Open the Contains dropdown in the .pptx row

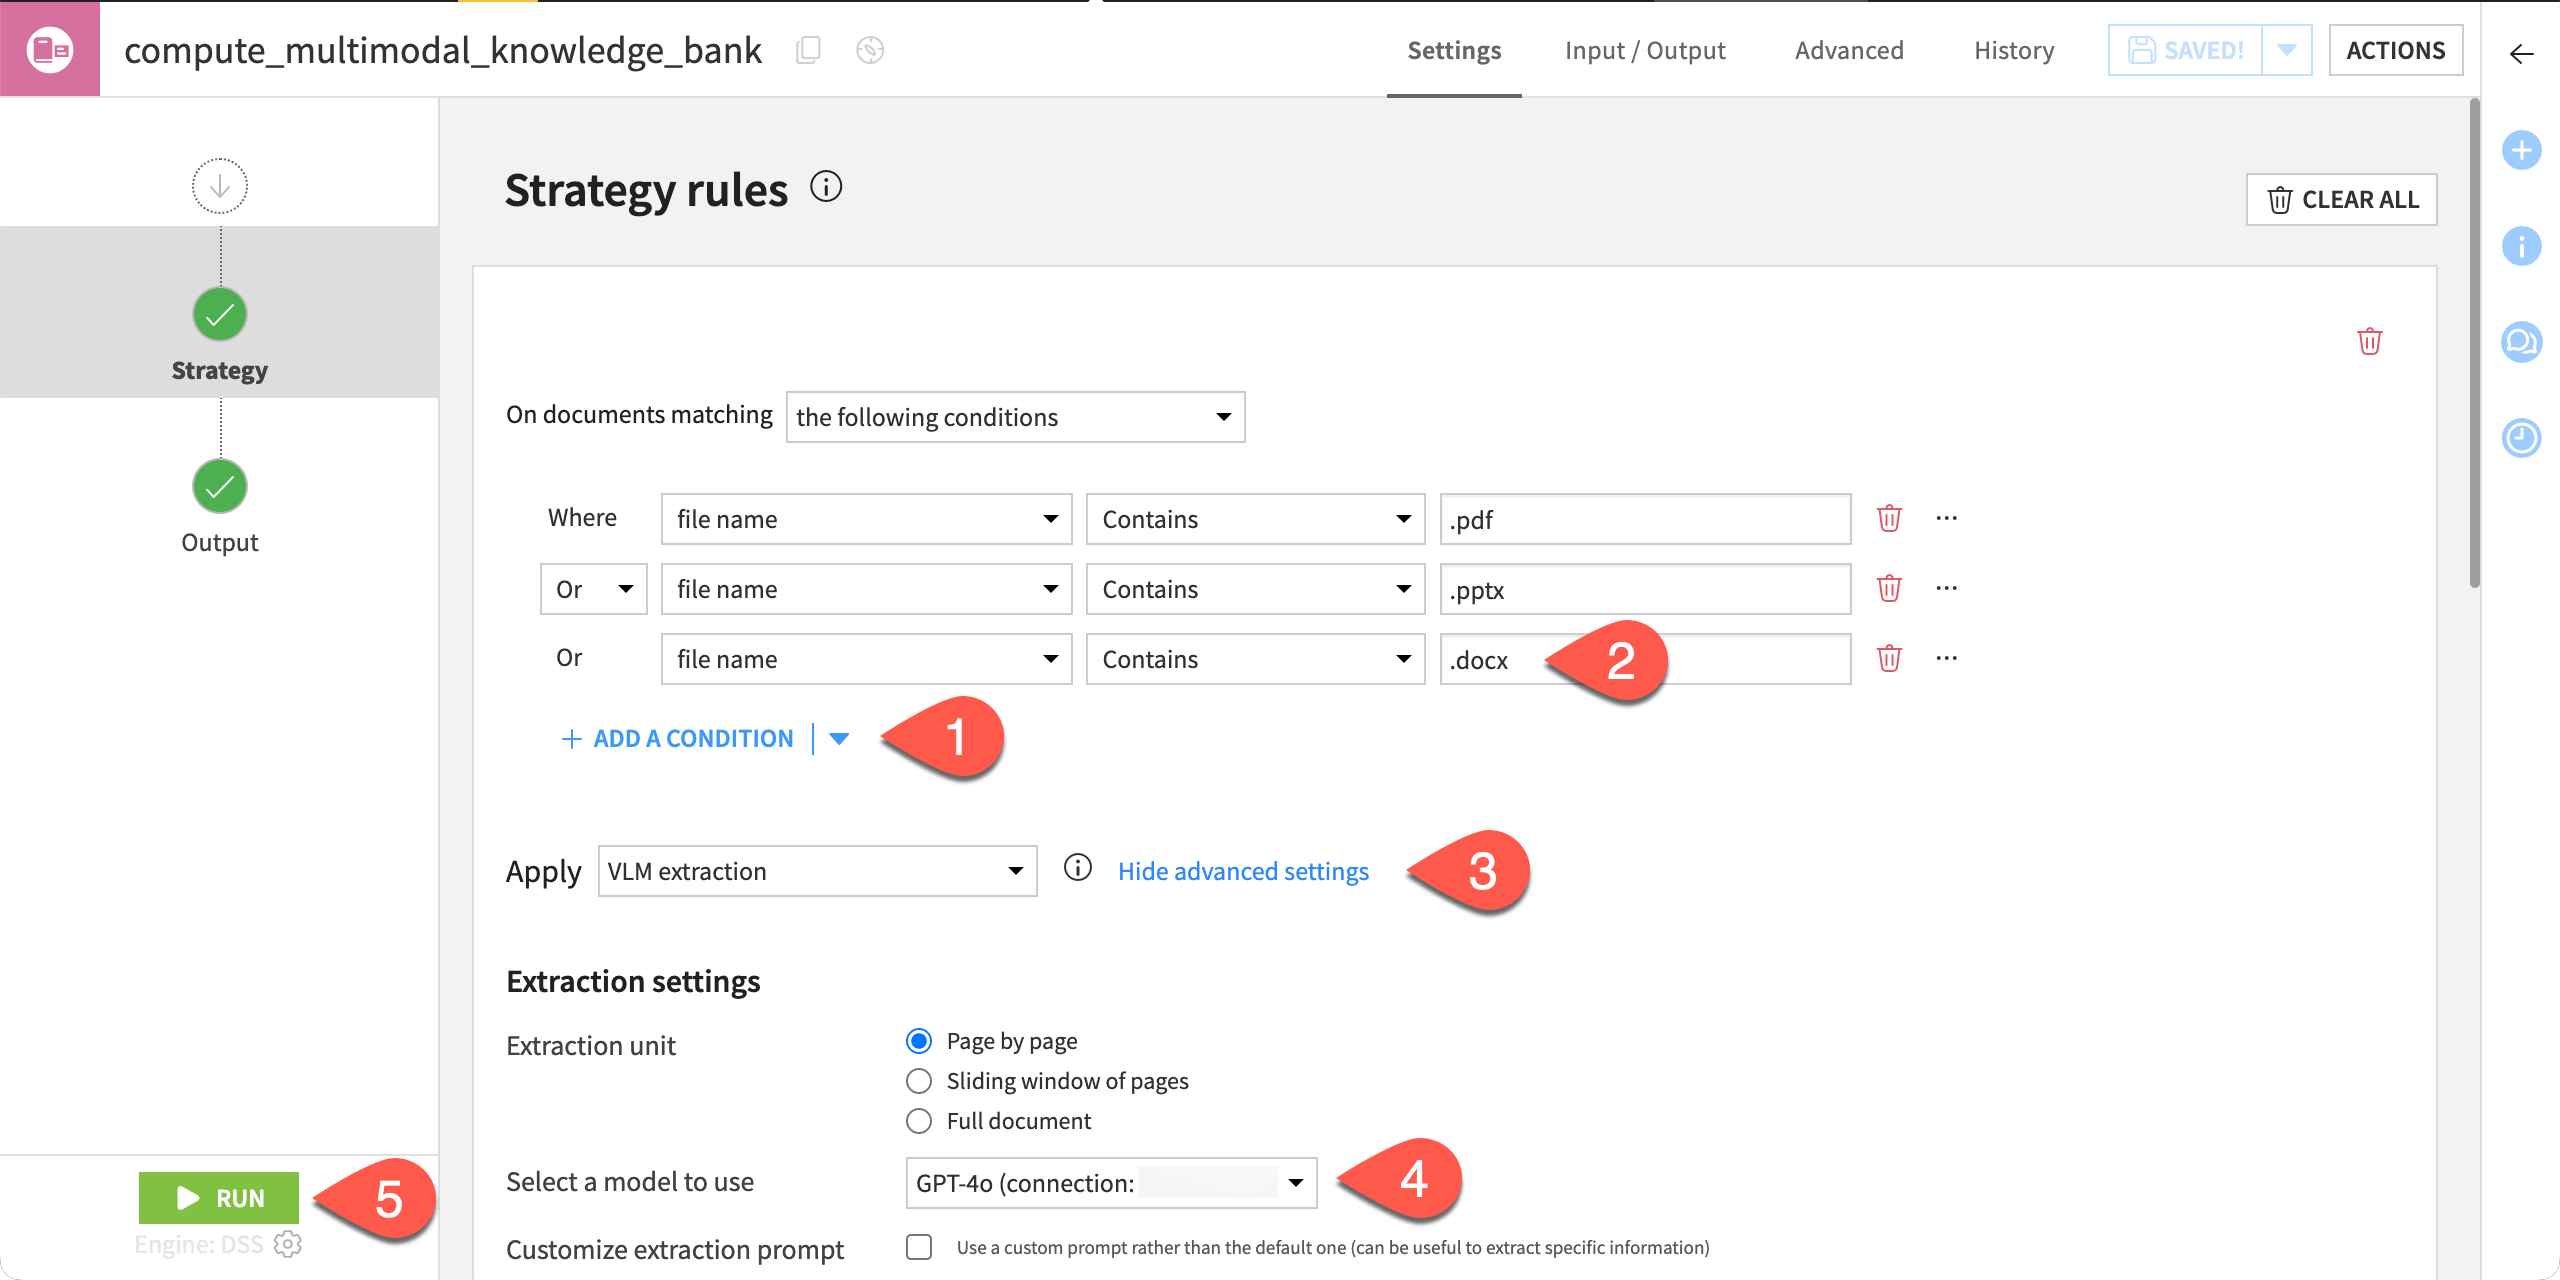click(1255, 589)
